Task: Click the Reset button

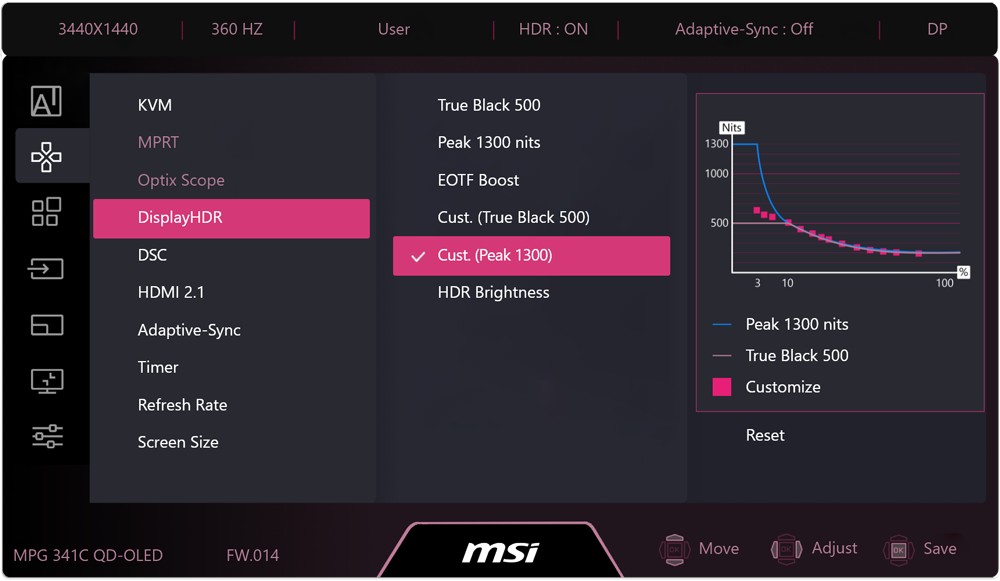Action: (765, 435)
